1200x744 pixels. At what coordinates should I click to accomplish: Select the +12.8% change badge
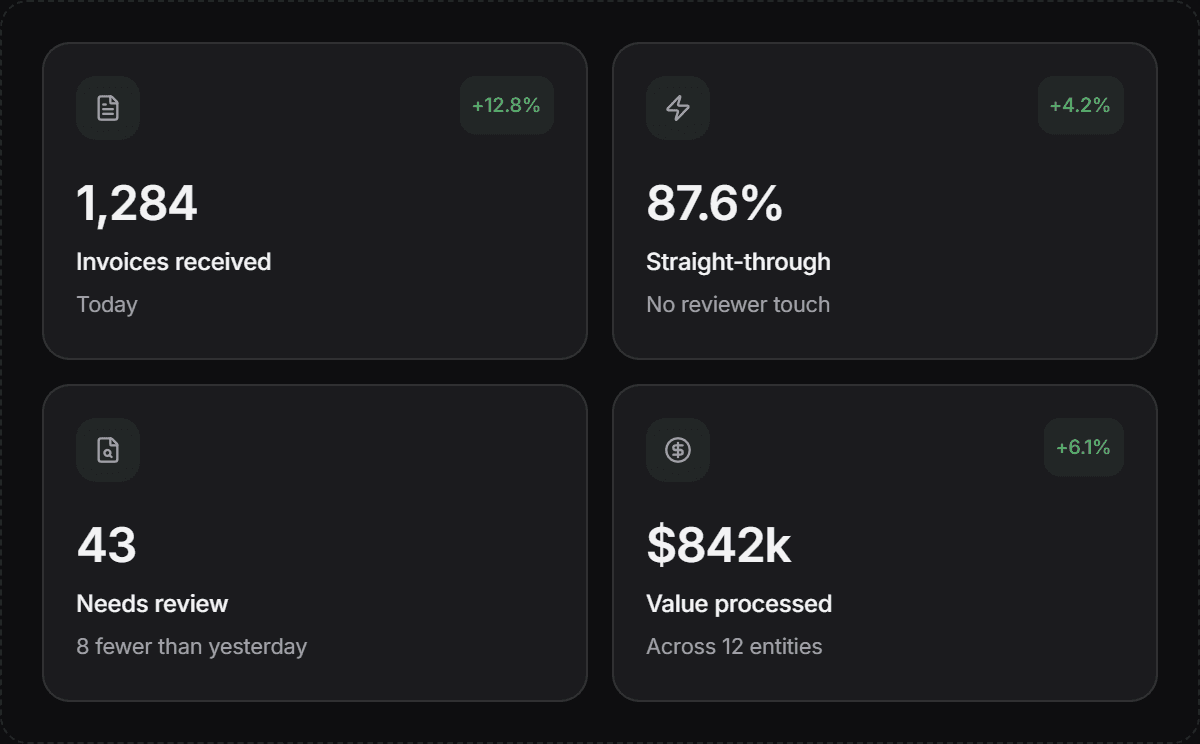point(506,105)
